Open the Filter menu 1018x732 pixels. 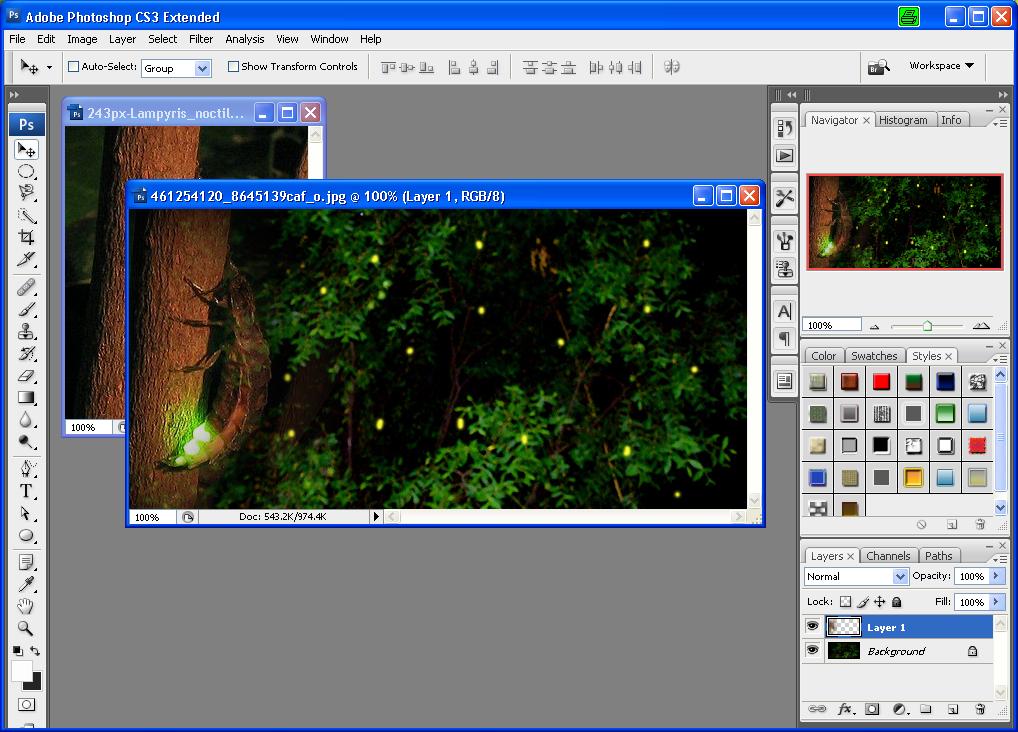[201, 39]
